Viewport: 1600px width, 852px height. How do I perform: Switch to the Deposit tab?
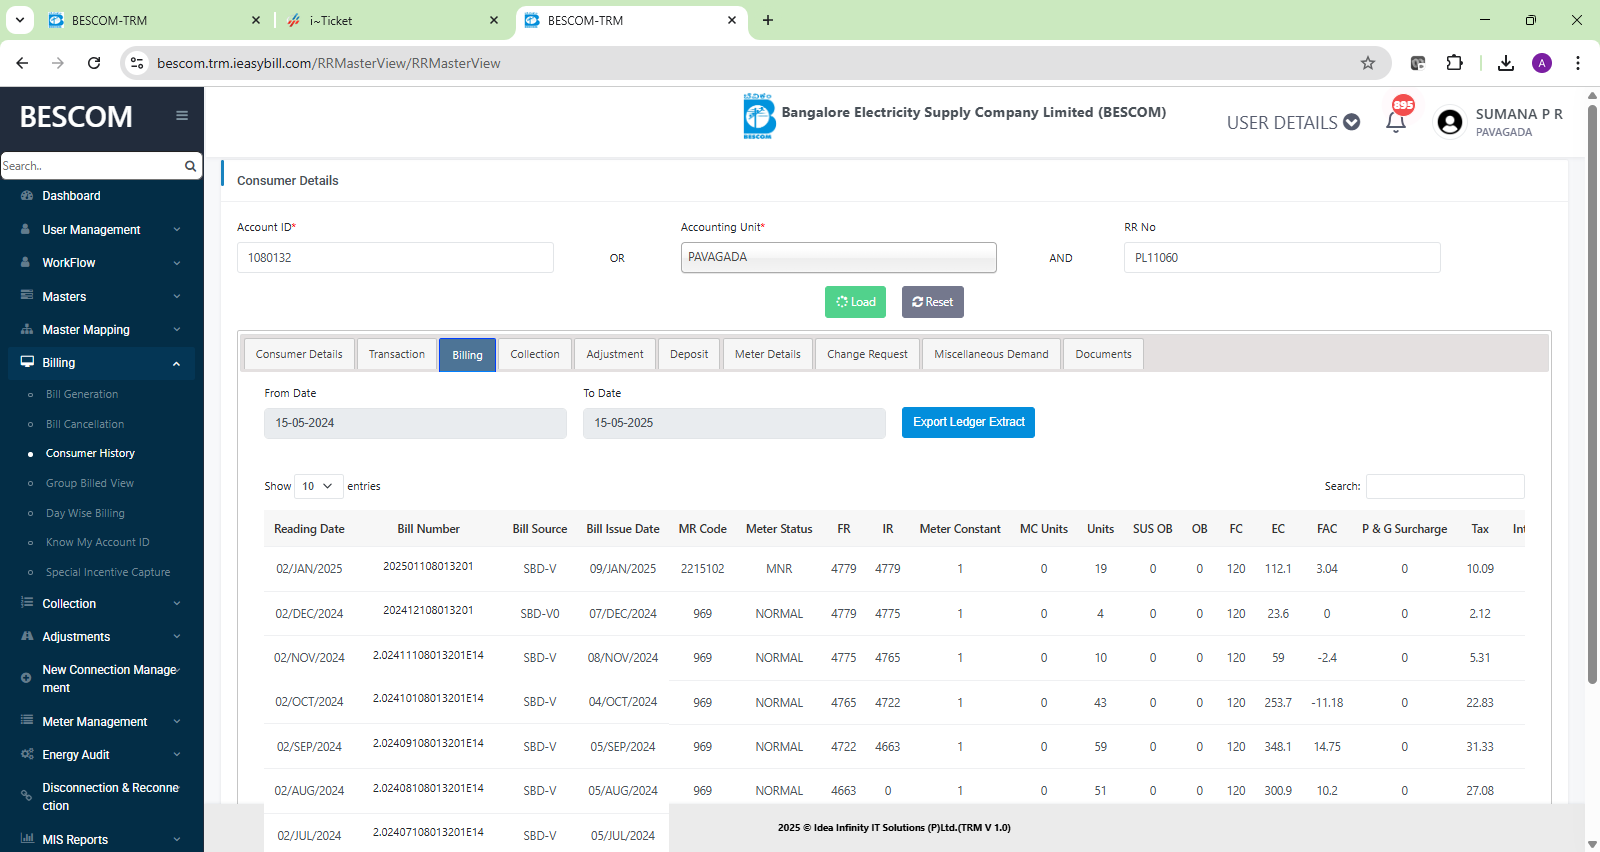[689, 354]
